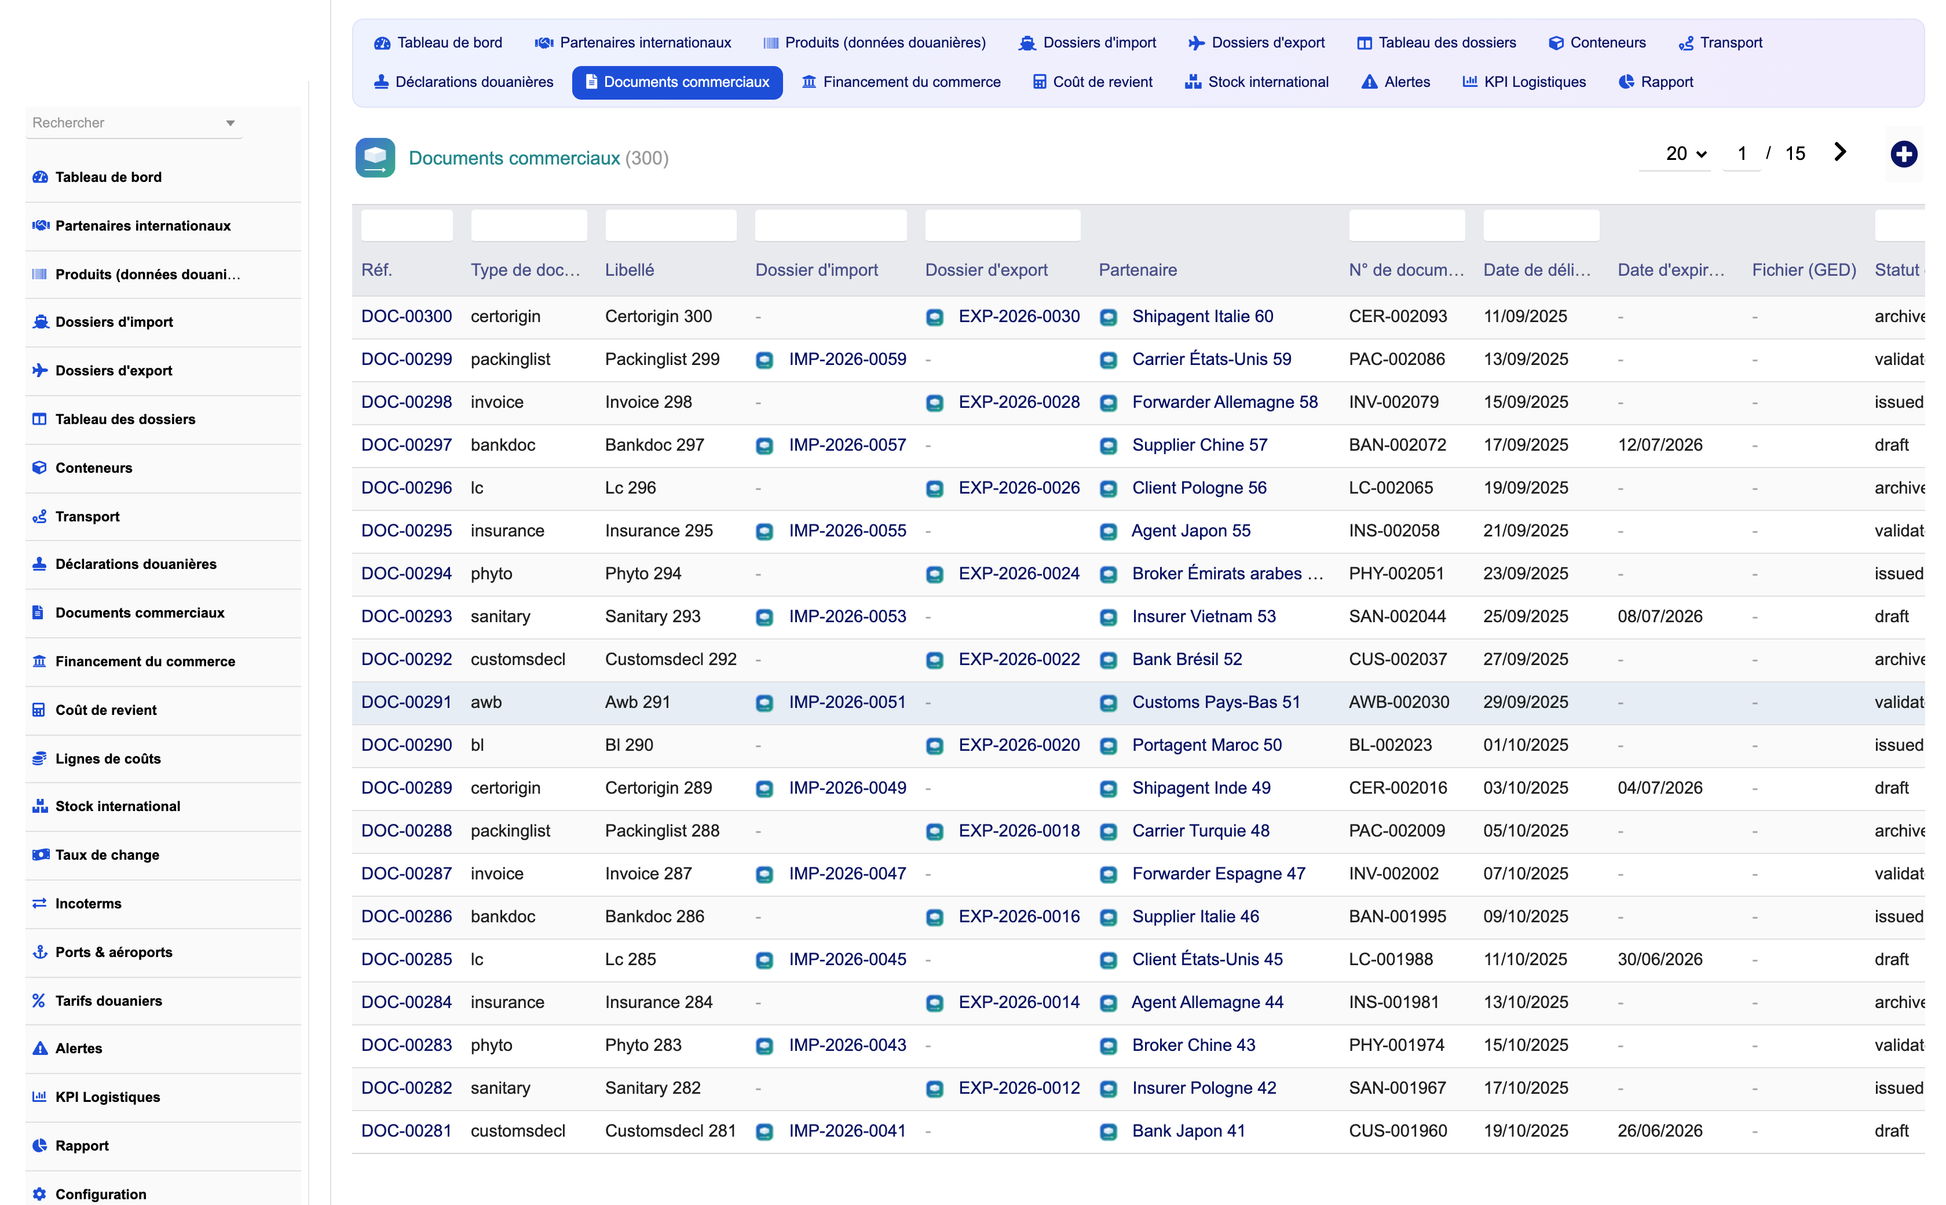This screenshot has height=1205, width=1946.
Task: Open document DOC-00291 link
Action: pos(406,703)
